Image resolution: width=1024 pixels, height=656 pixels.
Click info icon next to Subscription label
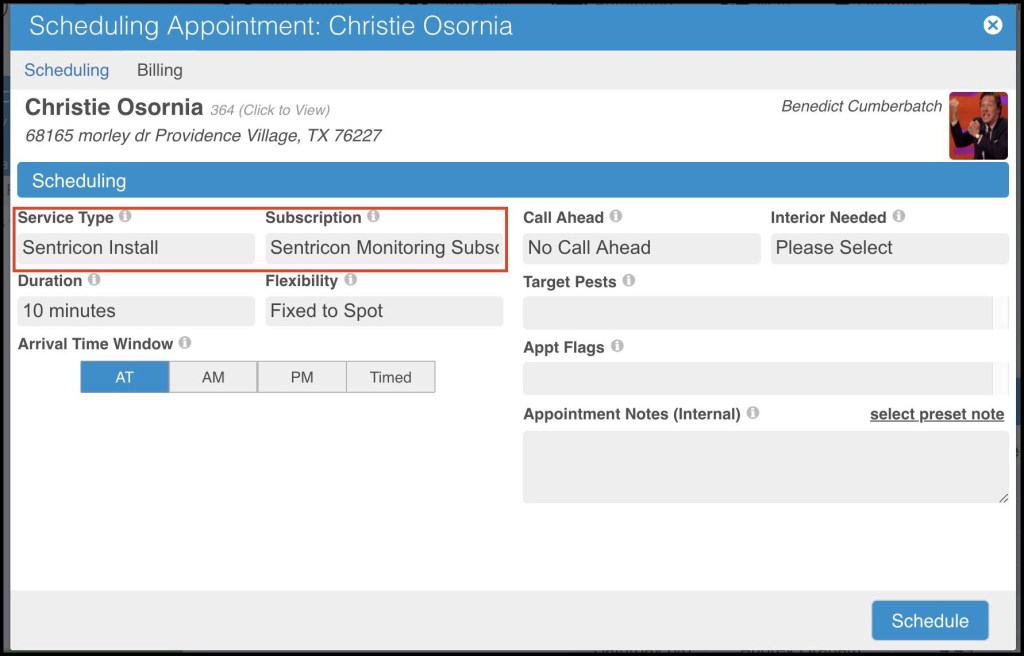(x=373, y=216)
